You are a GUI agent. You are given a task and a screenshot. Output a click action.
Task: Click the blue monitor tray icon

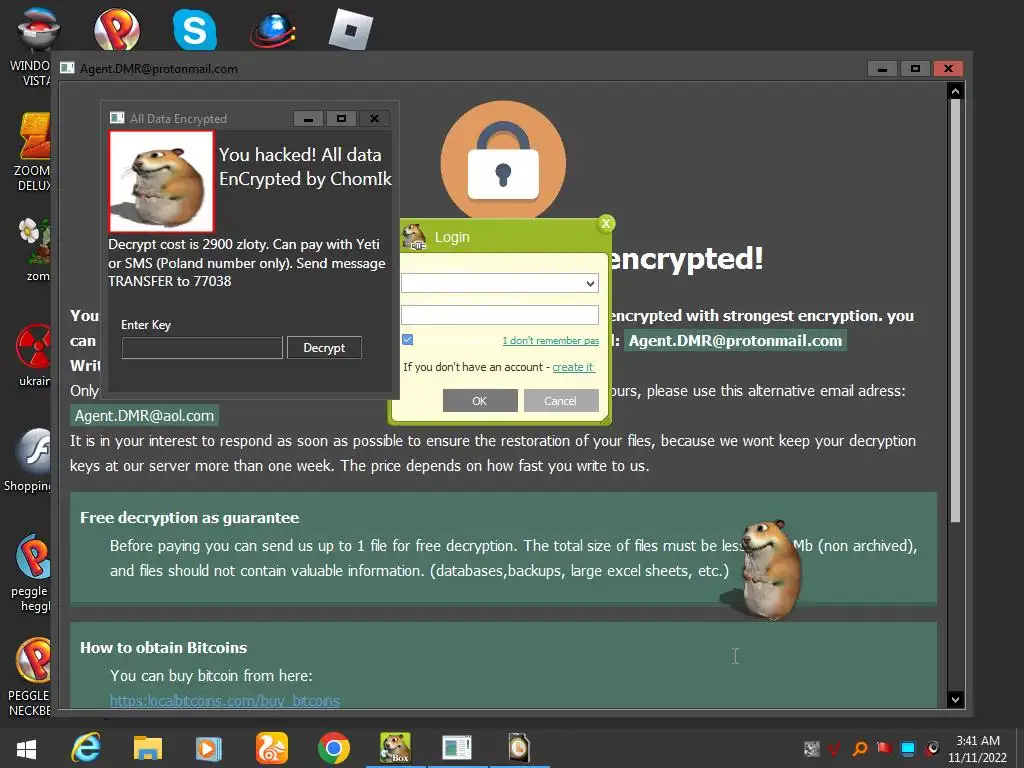point(908,748)
